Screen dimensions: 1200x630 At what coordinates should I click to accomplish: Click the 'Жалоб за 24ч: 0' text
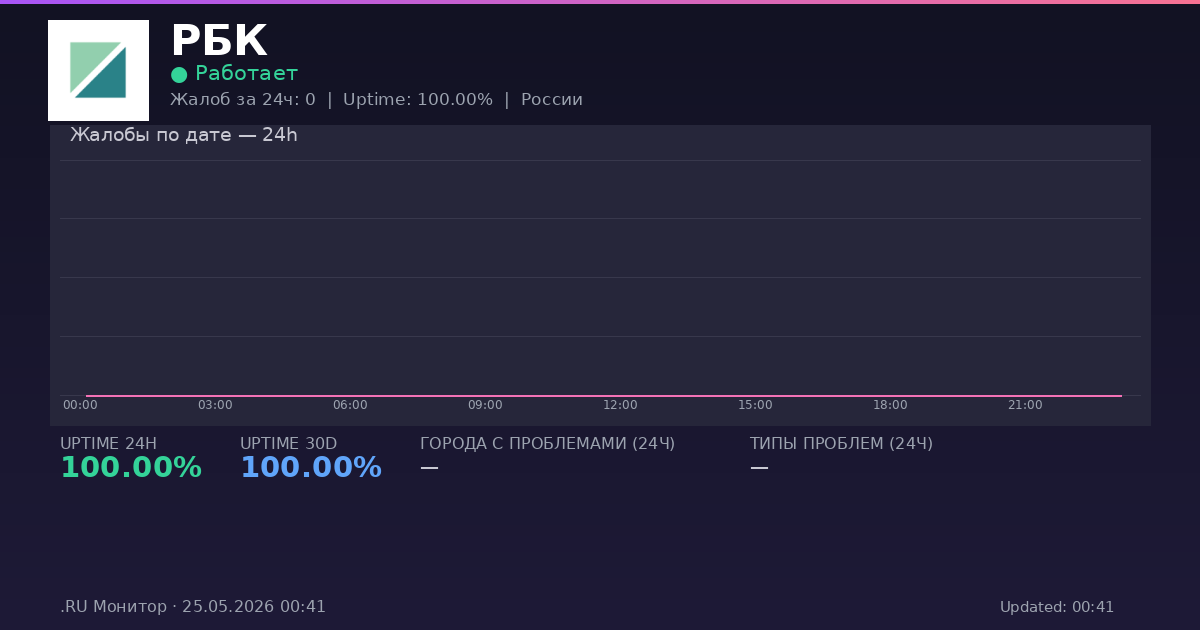(243, 100)
